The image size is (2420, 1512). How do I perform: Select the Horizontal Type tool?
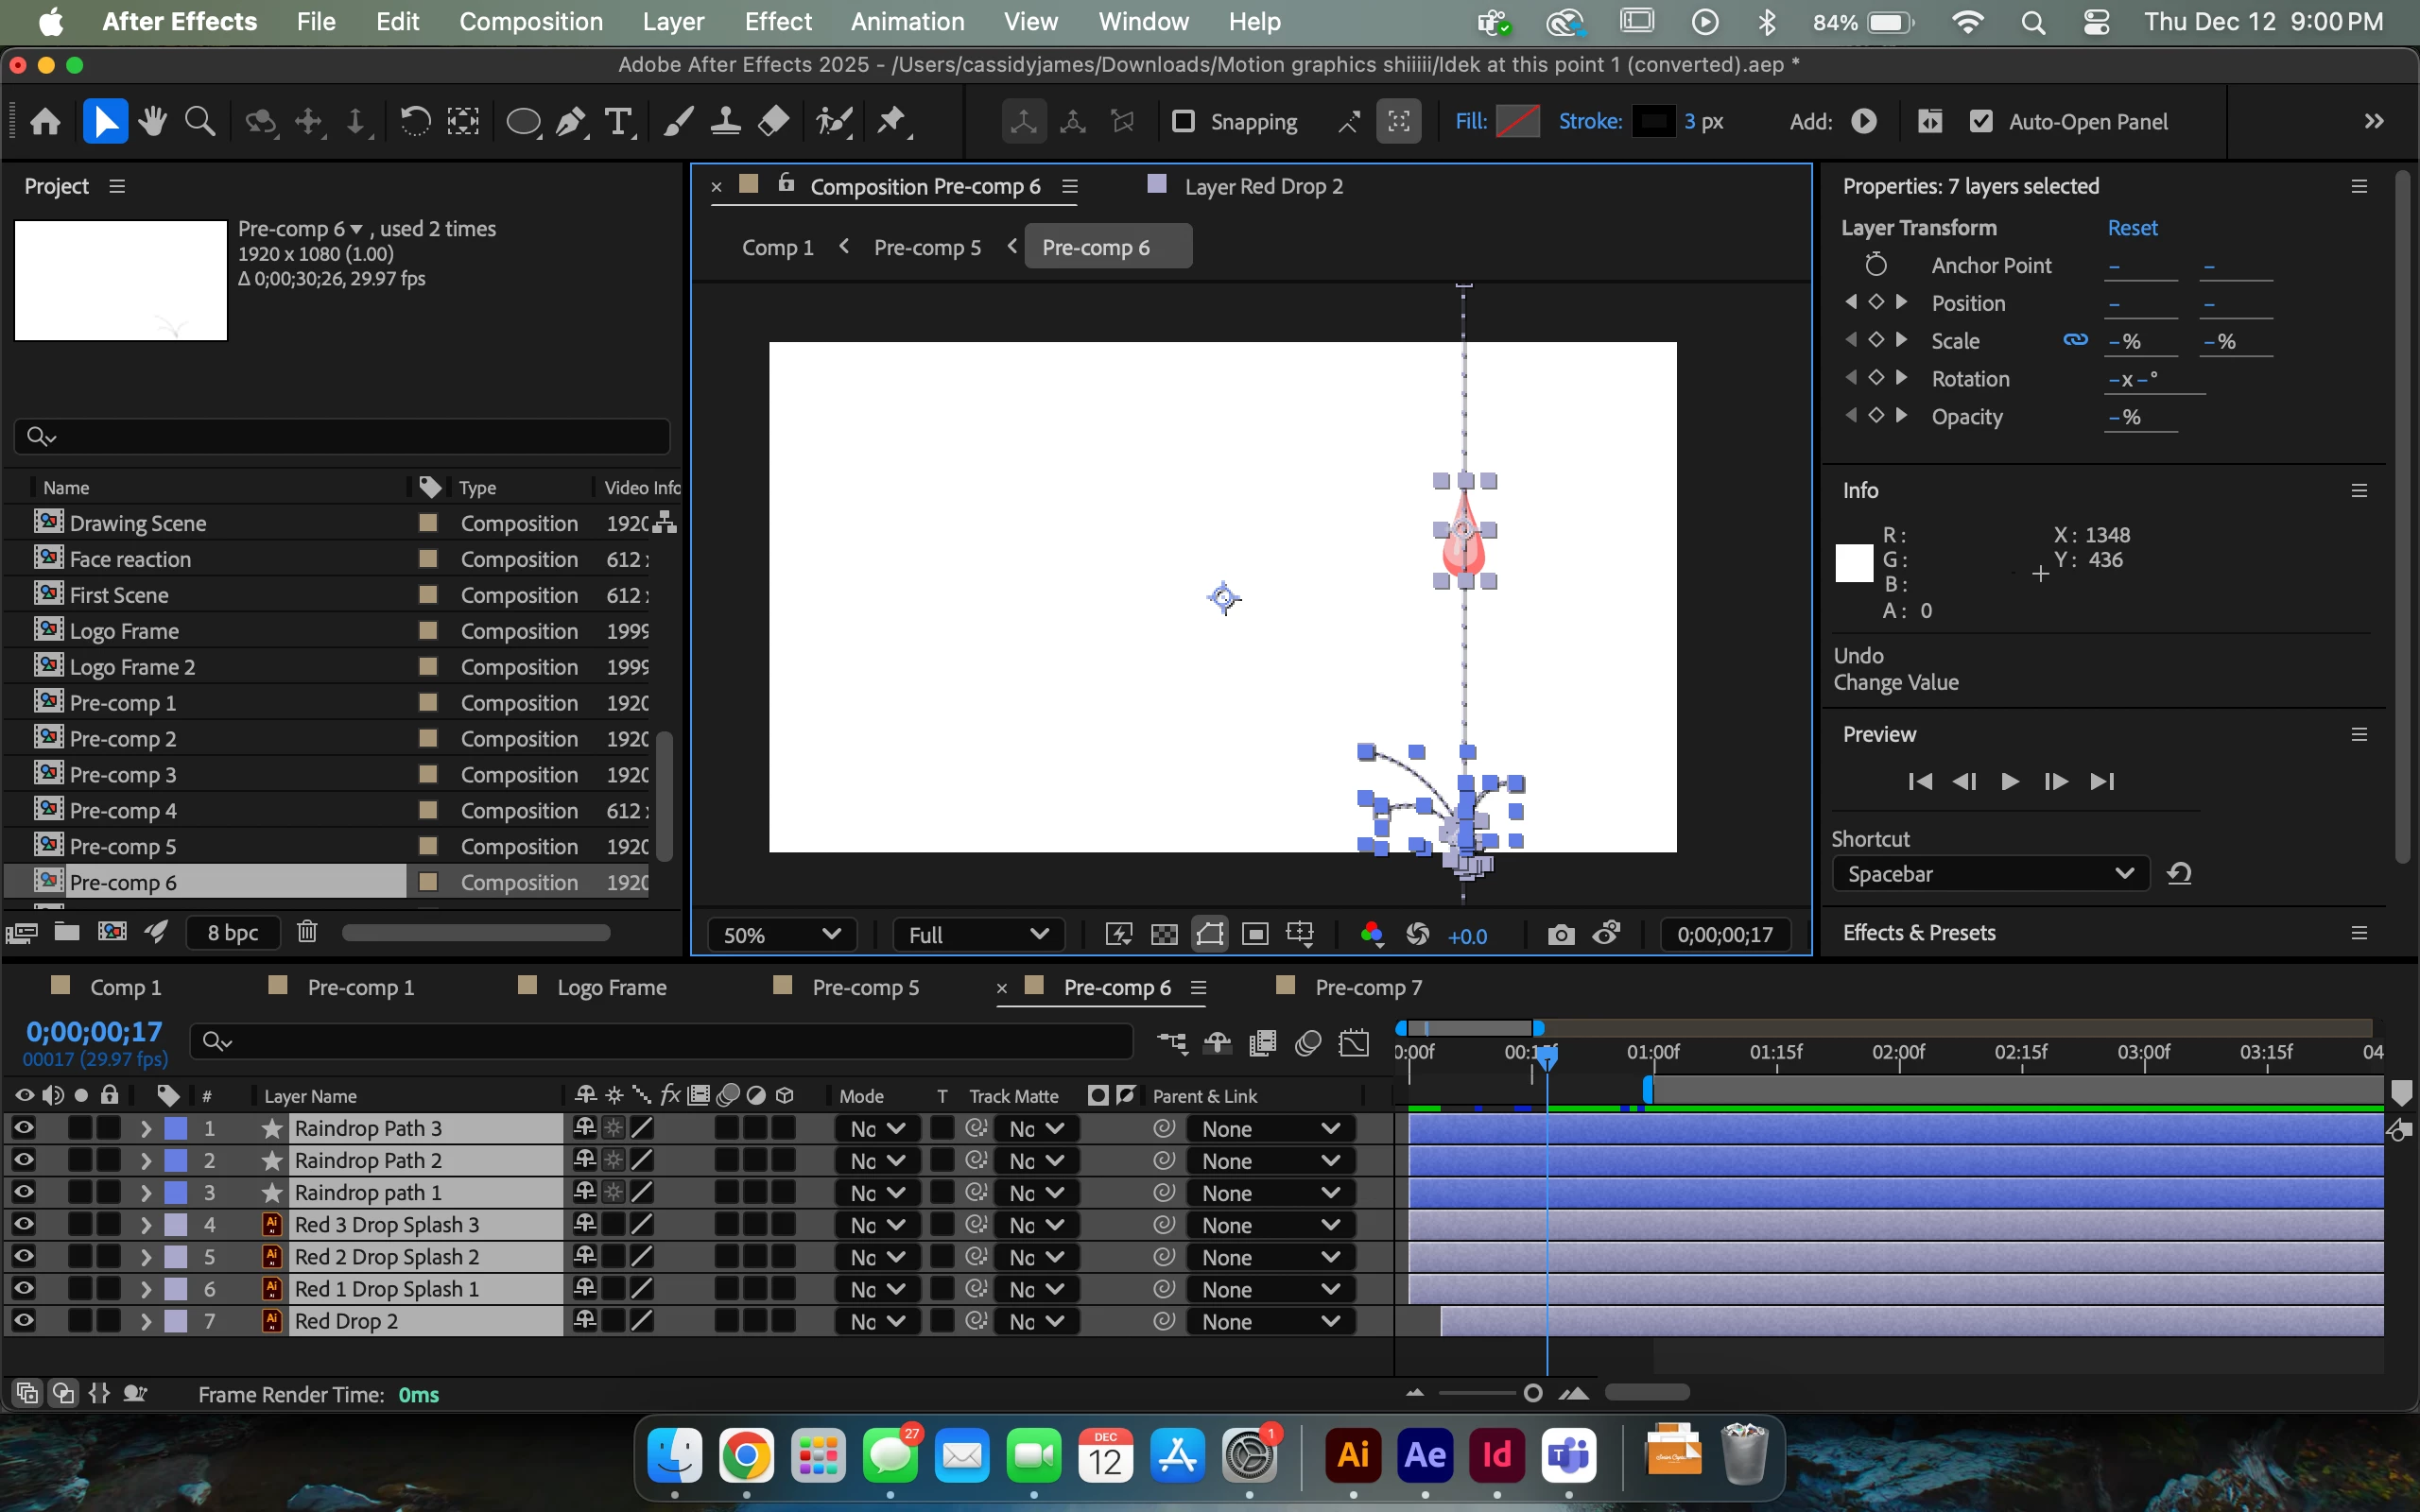click(x=619, y=122)
